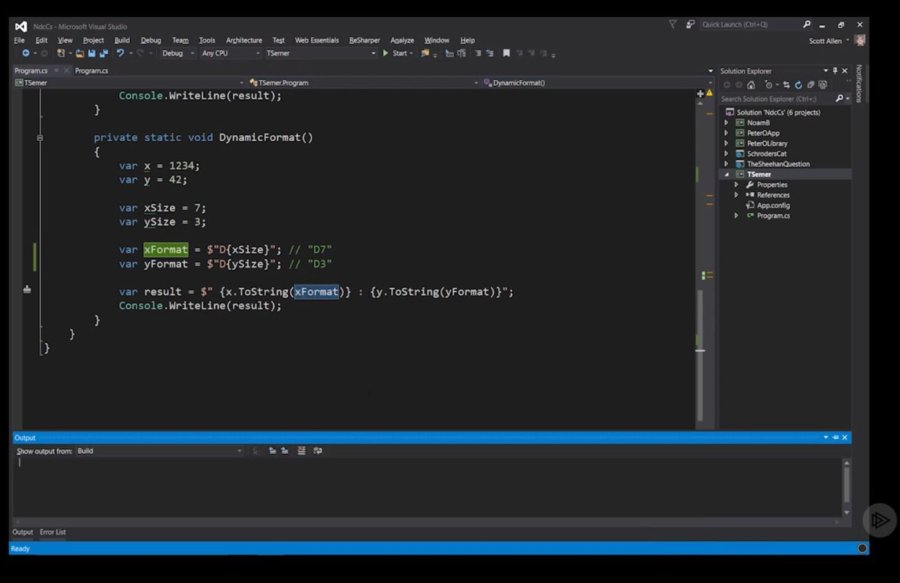Switch to the Error List tab
This screenshot has width=900, height=583.
[x=53, y=532]
